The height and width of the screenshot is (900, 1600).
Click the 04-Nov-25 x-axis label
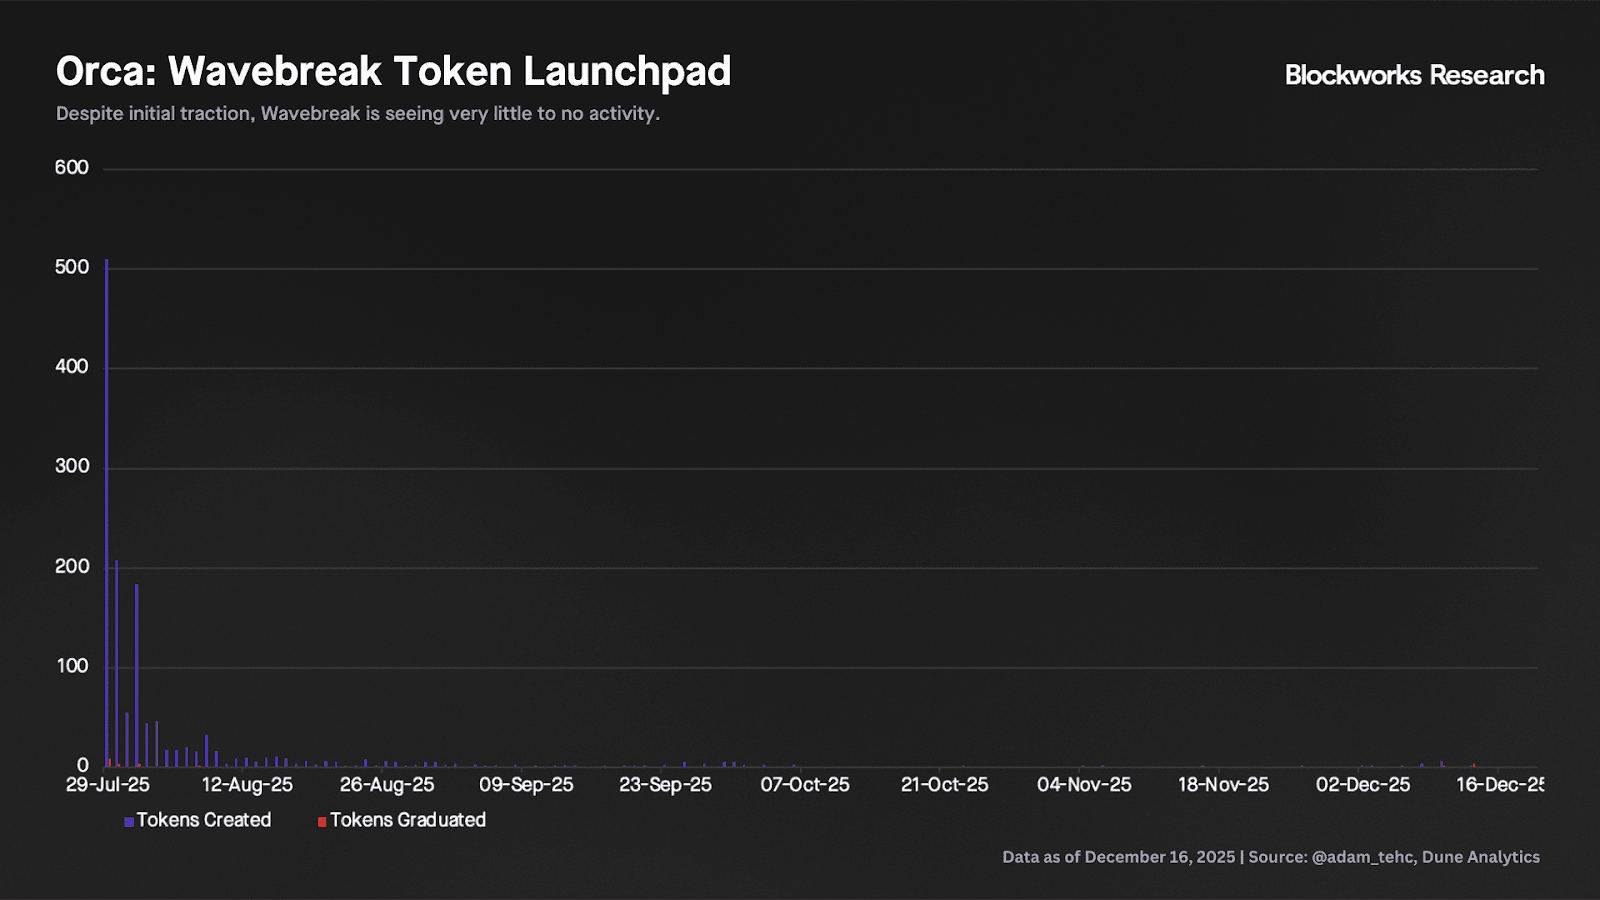1084,785
